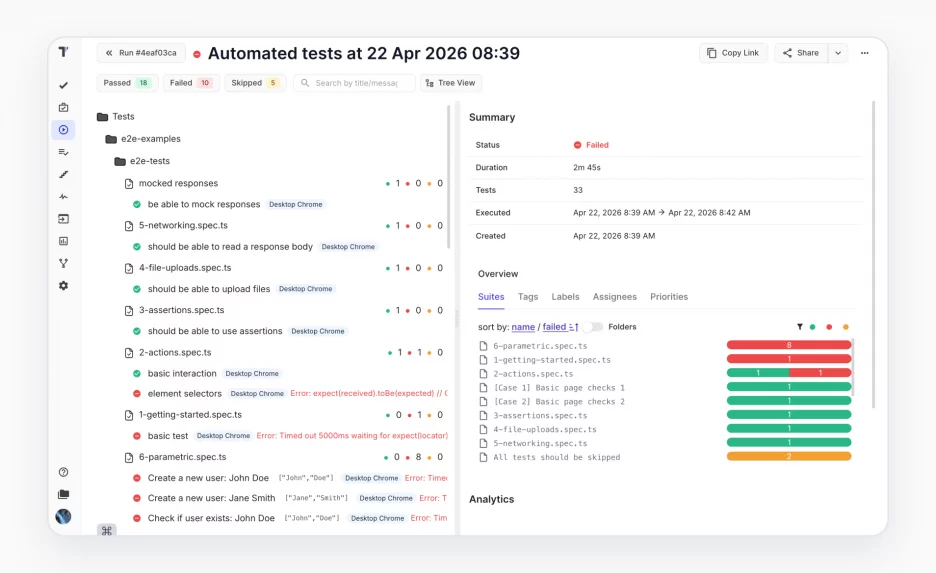
Task: Open the help question mark icon
Action: tap(63, 472)
